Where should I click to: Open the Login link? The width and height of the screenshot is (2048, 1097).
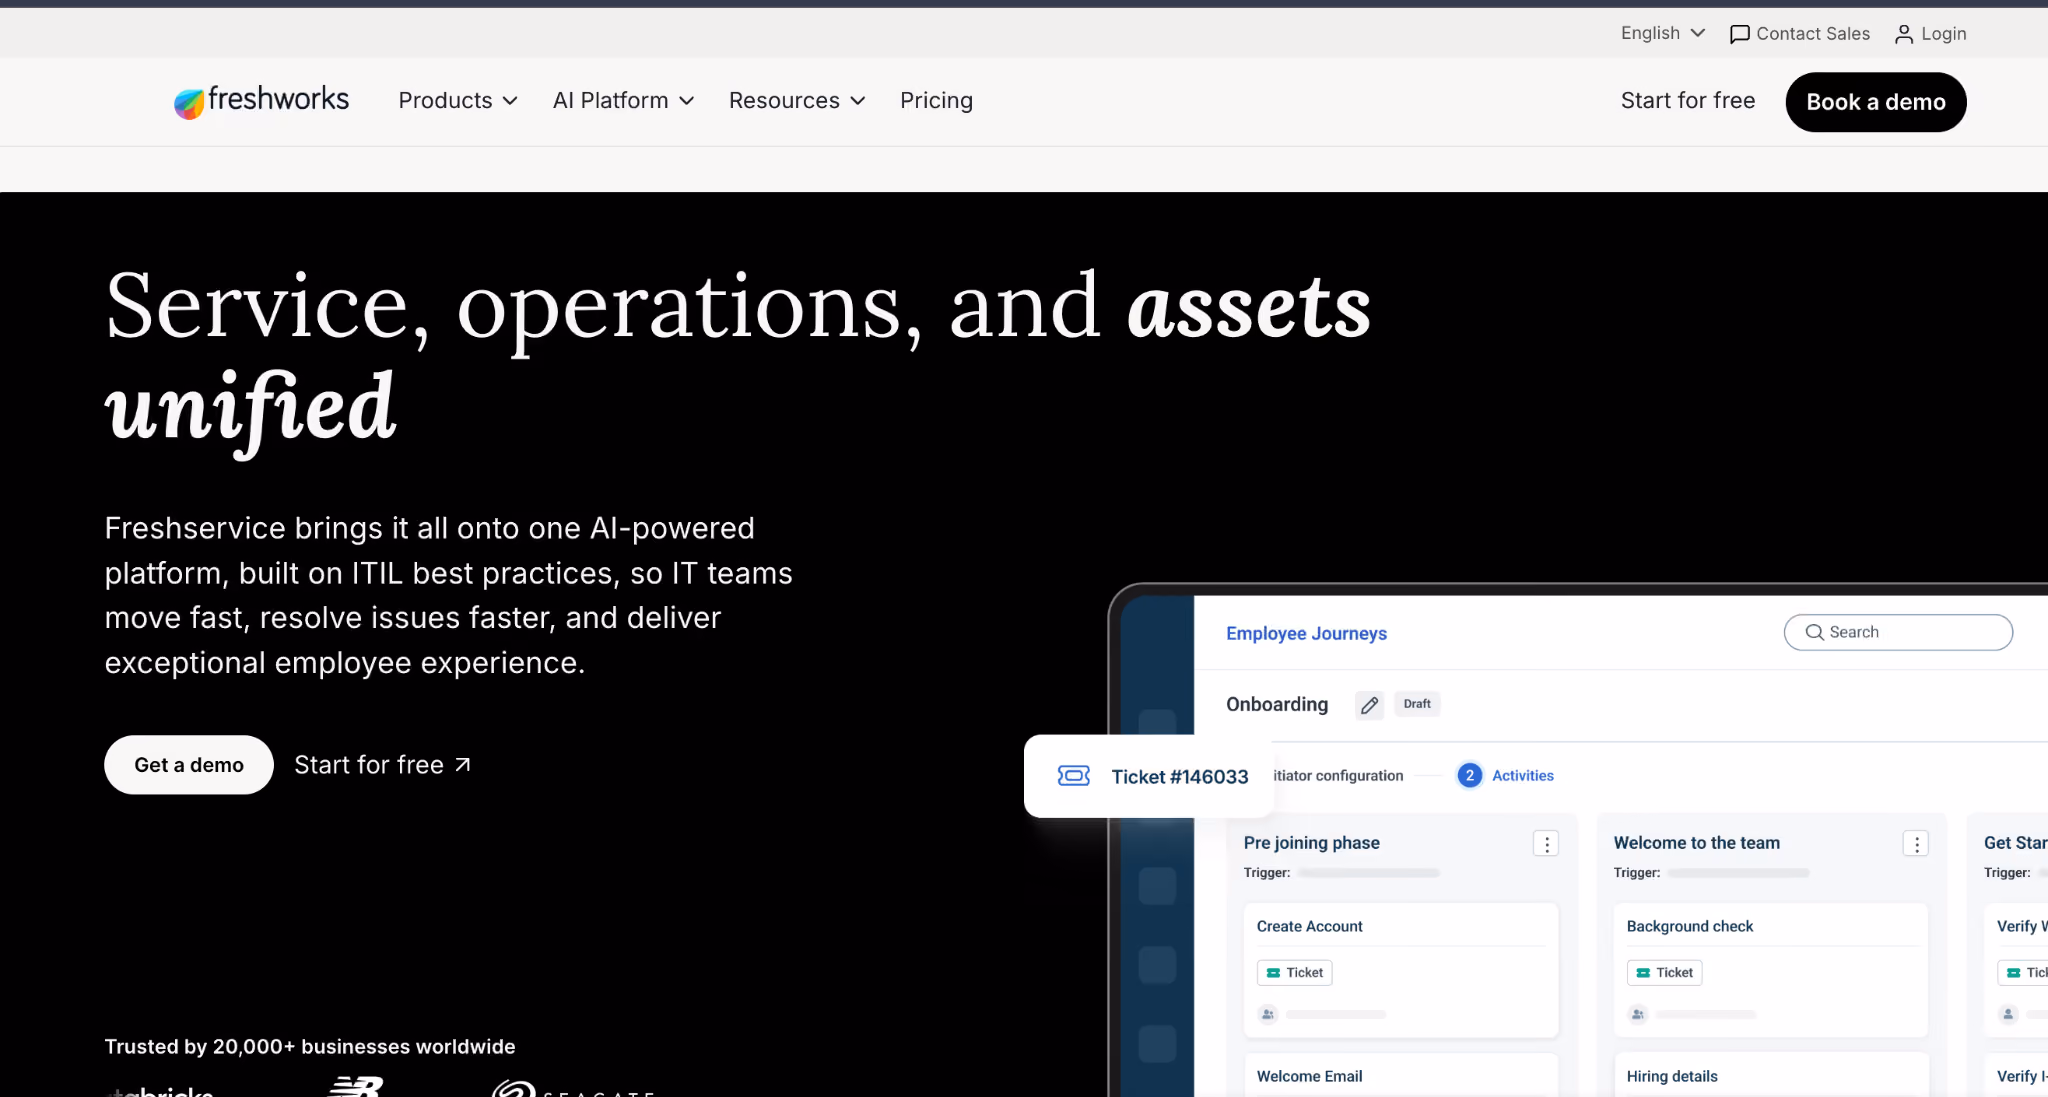1930,34
